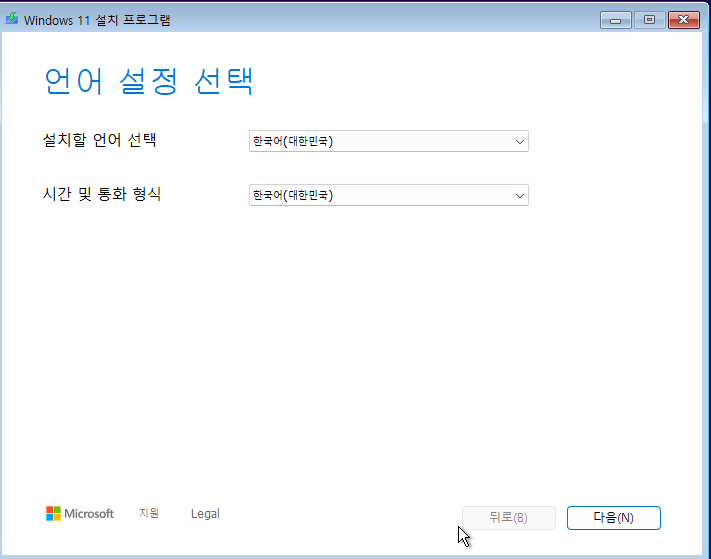Close the Windows 11 설치 프로그램 window
The width and height of the screenshot is (711, 559).
[683, 20]
